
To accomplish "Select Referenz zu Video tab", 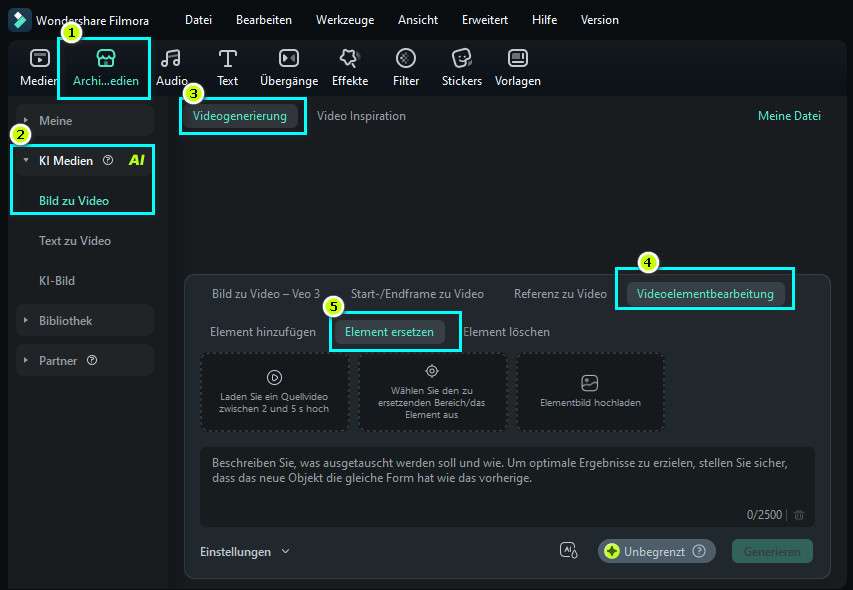I will coord(560,294).
